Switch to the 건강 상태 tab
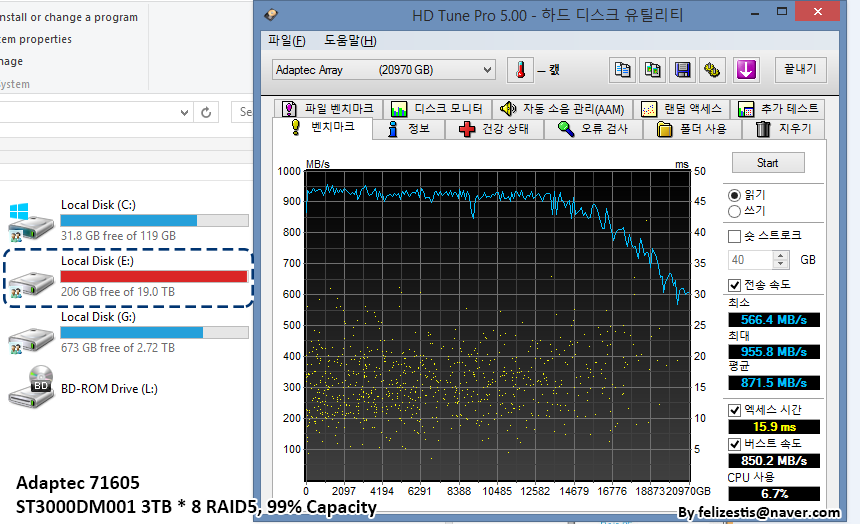860x524 pixels. click(x=494, y=129)
